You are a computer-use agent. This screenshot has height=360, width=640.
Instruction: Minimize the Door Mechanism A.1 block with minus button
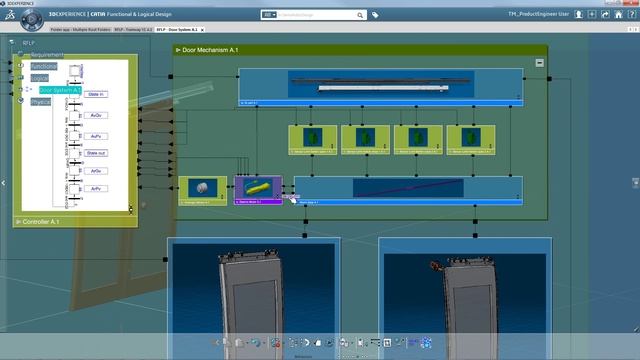point(540,63)
